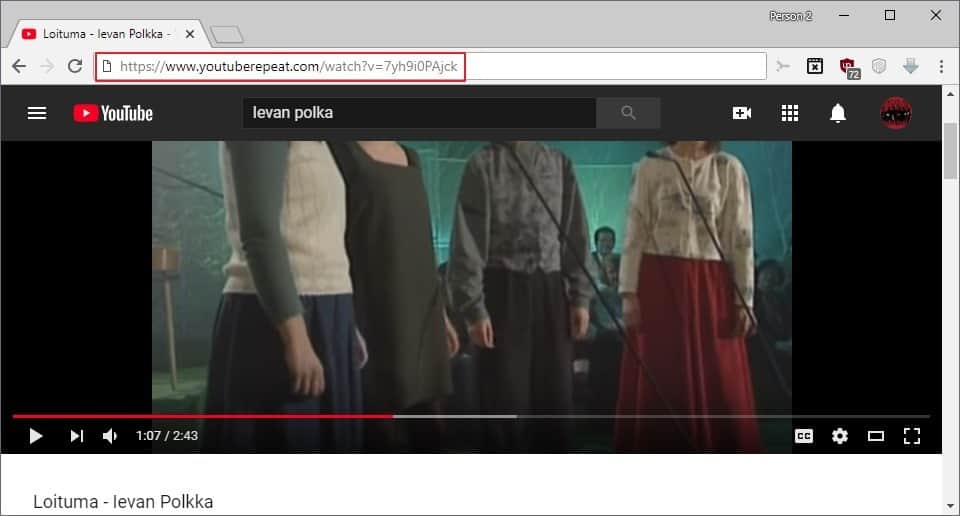Open the account avatar menu

click(896, 113)
